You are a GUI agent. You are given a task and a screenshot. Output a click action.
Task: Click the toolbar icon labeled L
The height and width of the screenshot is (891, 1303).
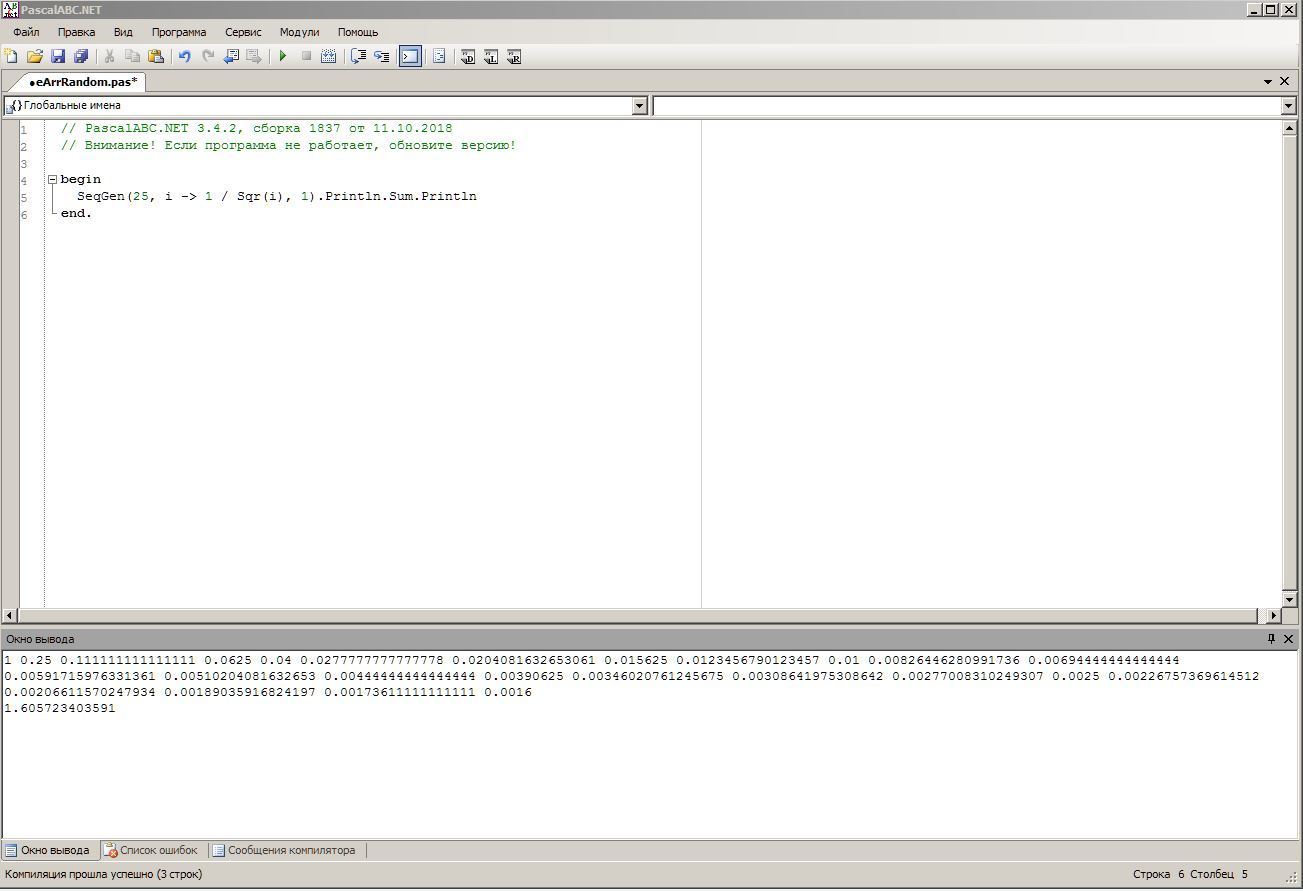(491, 57)
